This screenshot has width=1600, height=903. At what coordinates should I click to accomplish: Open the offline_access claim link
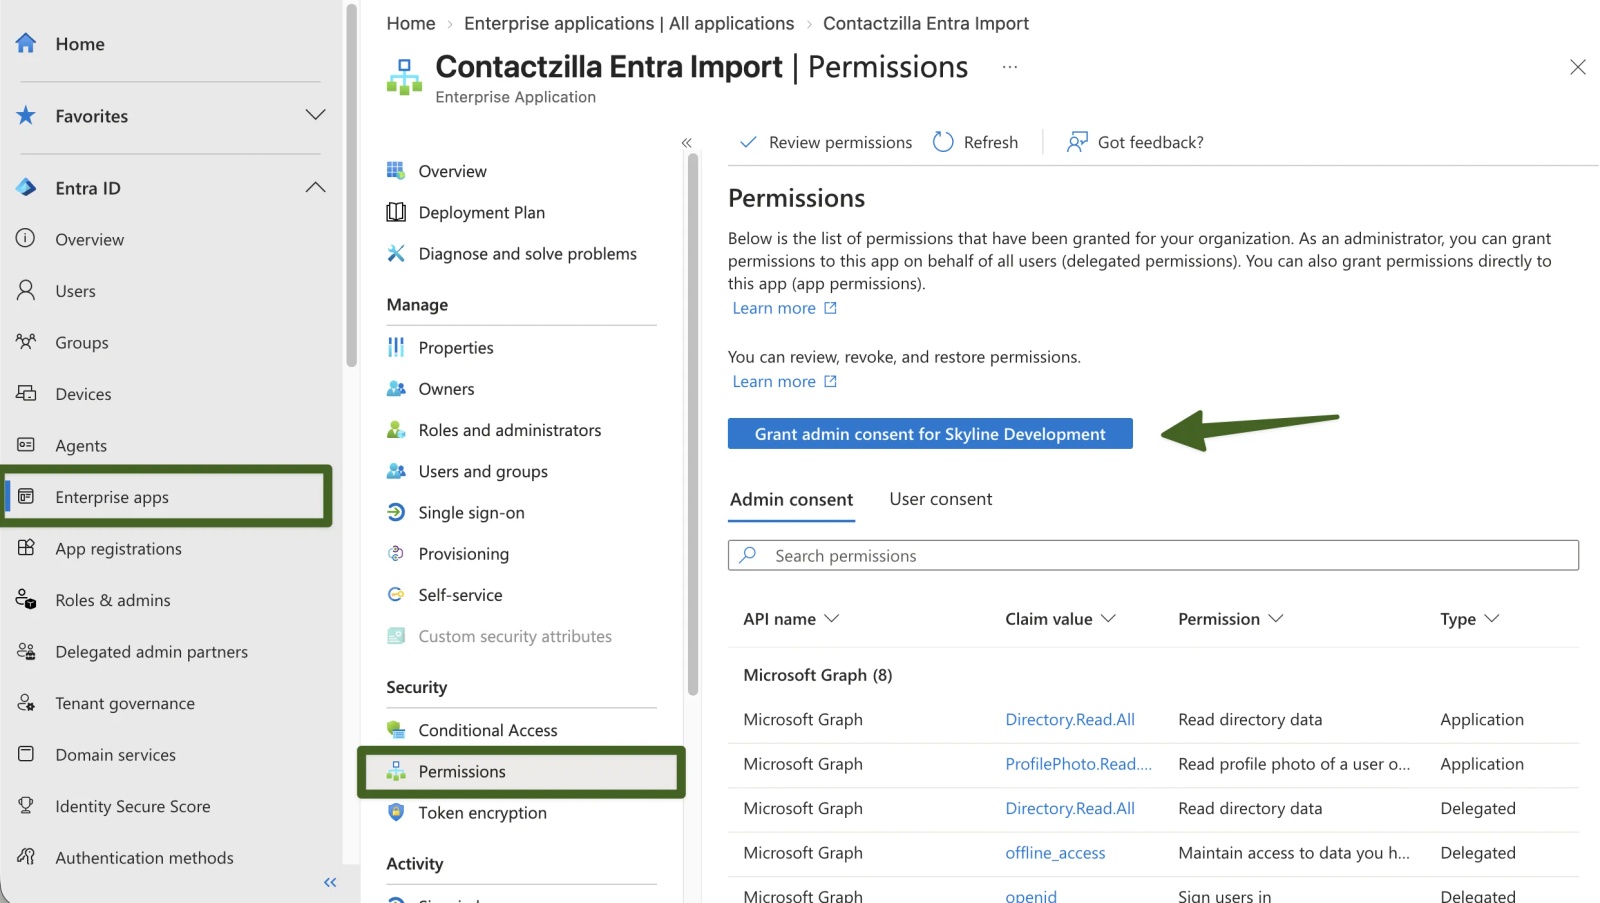1055,853
